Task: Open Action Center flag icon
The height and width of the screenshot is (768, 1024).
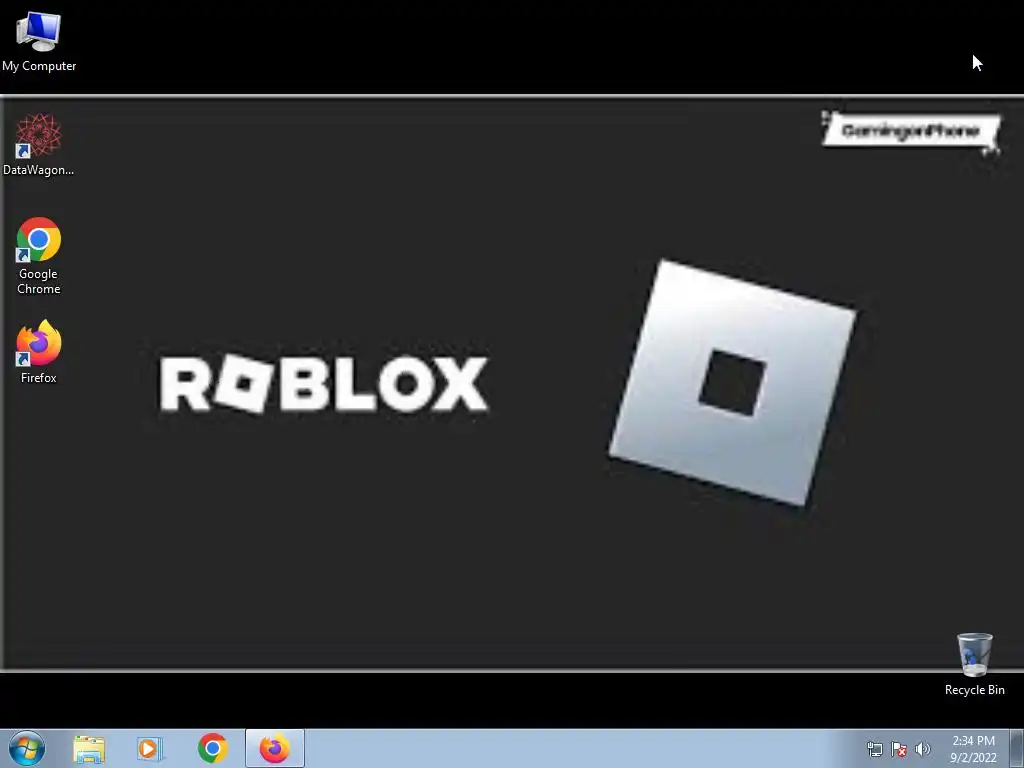Action: (899, 749)
